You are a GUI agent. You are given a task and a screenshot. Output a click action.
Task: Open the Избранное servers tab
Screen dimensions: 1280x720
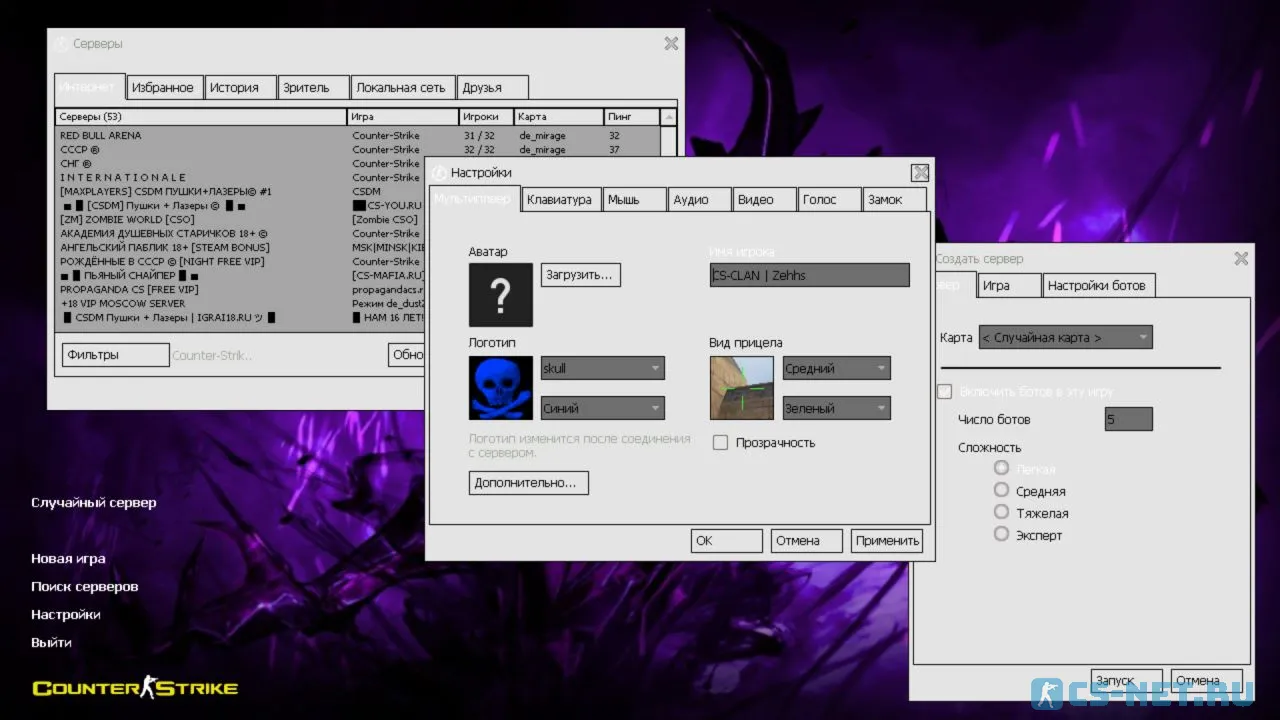pyautogui.click(x=162, y=87)
